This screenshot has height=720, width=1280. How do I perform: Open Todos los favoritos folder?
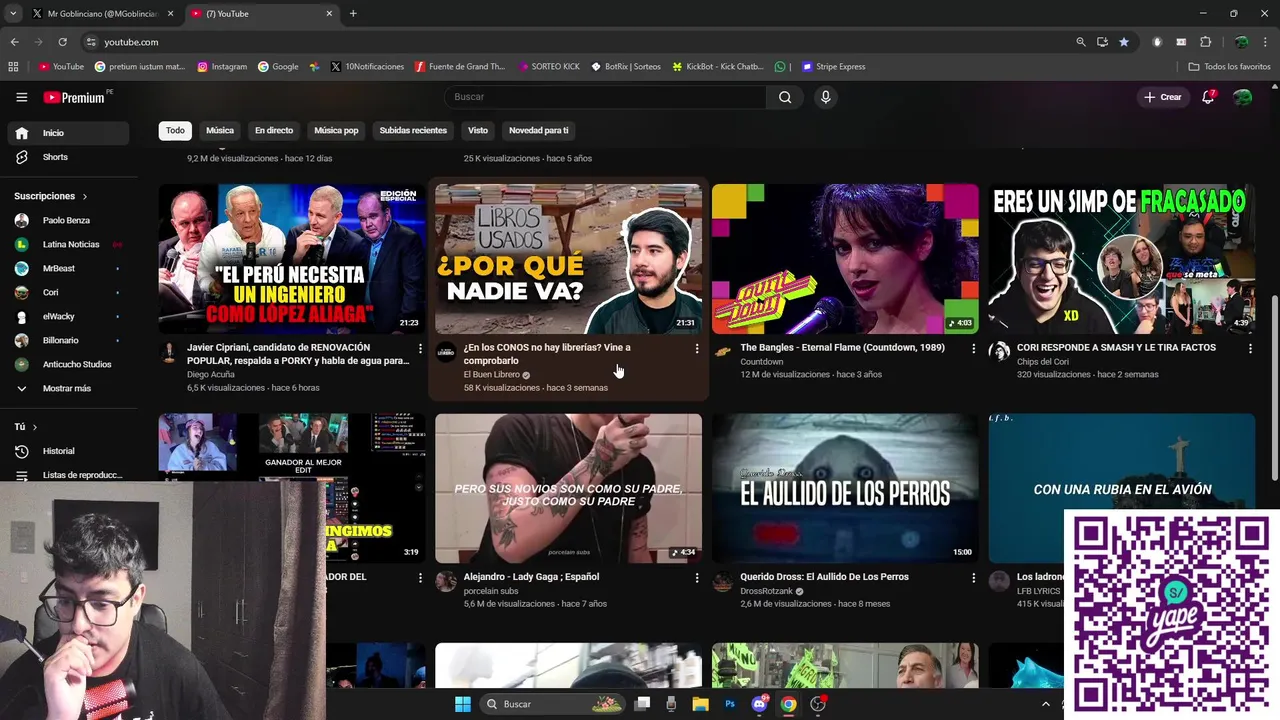click(x=1230, y=67)
